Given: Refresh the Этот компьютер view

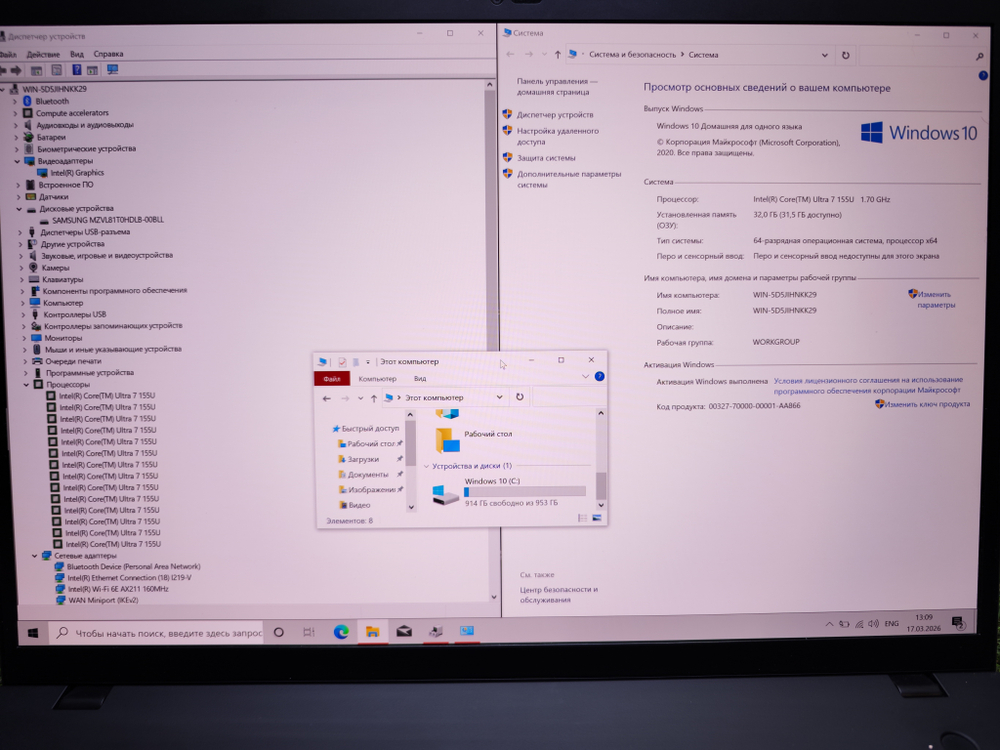Looking at the screenshot, I should 520,397.
